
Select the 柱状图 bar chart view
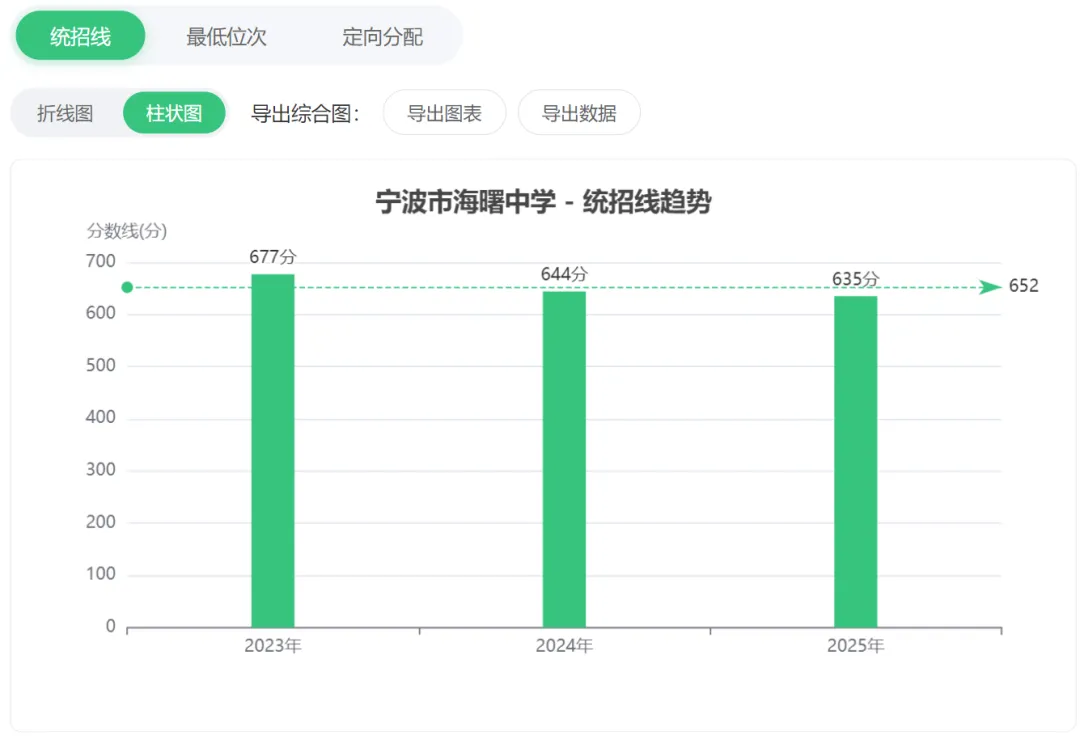(x=174, y=112)
